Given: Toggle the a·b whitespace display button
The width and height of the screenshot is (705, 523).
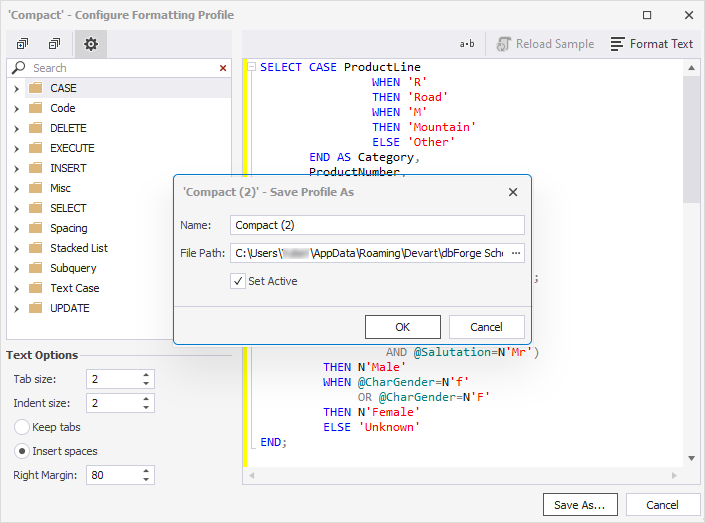Looking at the screenshot, I should [x=467, y=44].
